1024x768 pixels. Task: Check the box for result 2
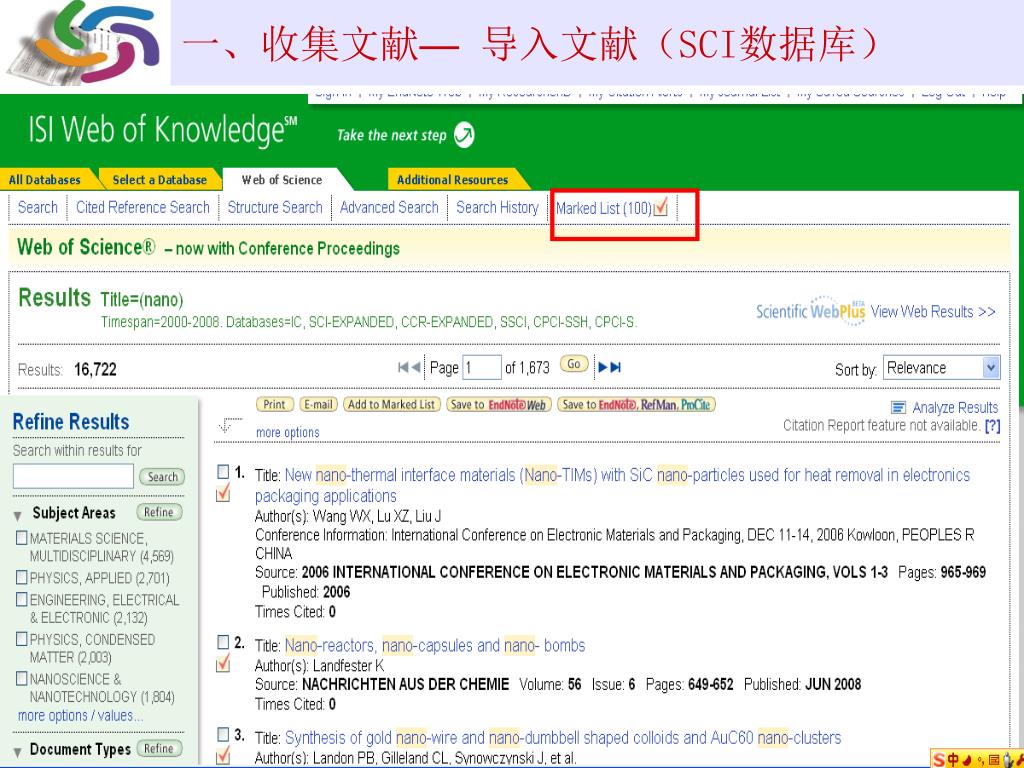(223, 643)
